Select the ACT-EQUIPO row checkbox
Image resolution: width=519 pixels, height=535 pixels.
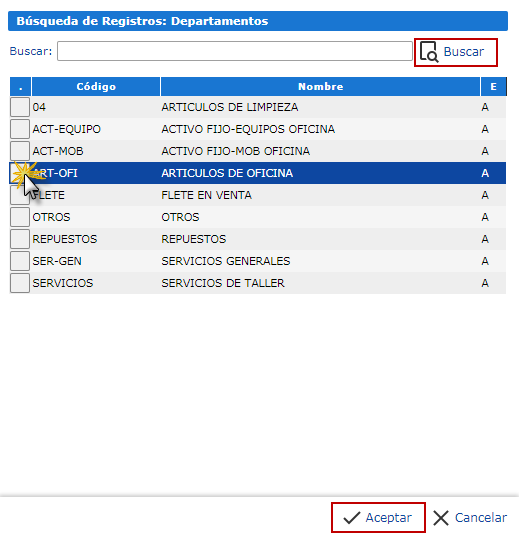pos(20,129)
